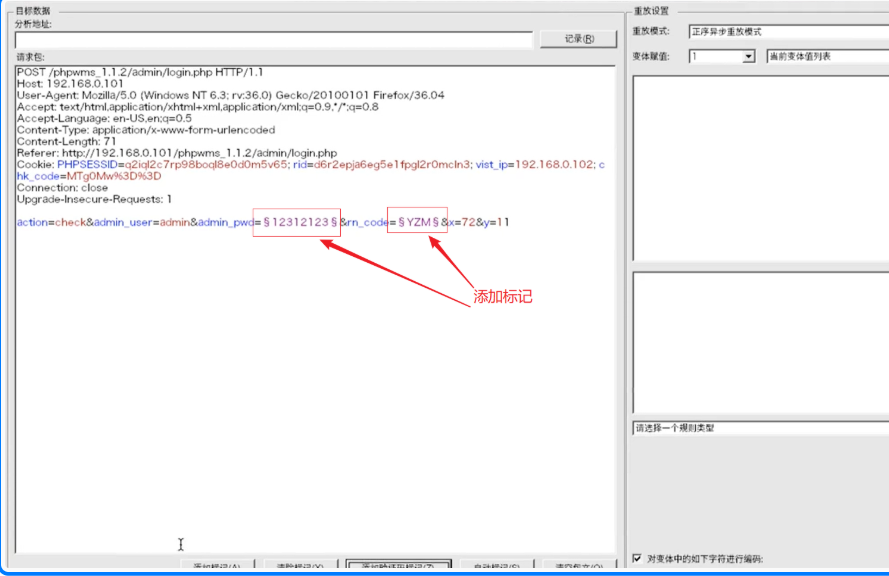
Task: Click the hk_code=MTg0Mw%3D%3D cookie text
Action: [x=89, y=176]
